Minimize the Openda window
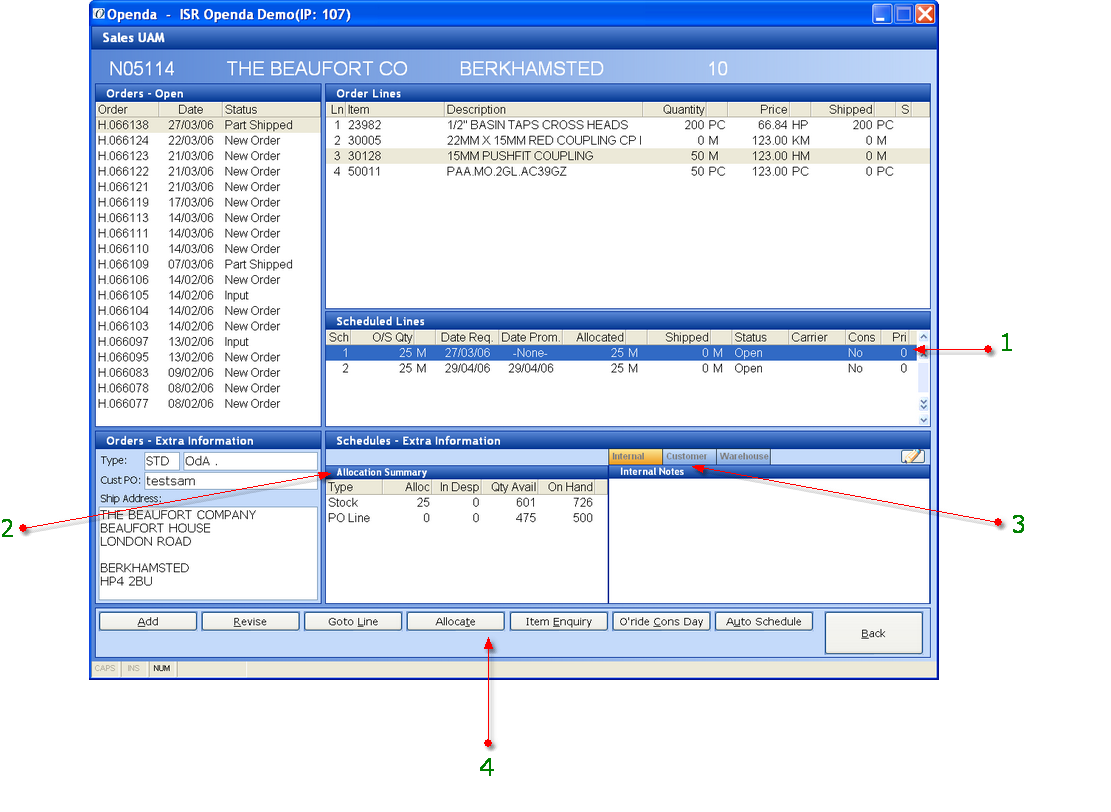Screen dimensions: 1111x812 [881, 14]
